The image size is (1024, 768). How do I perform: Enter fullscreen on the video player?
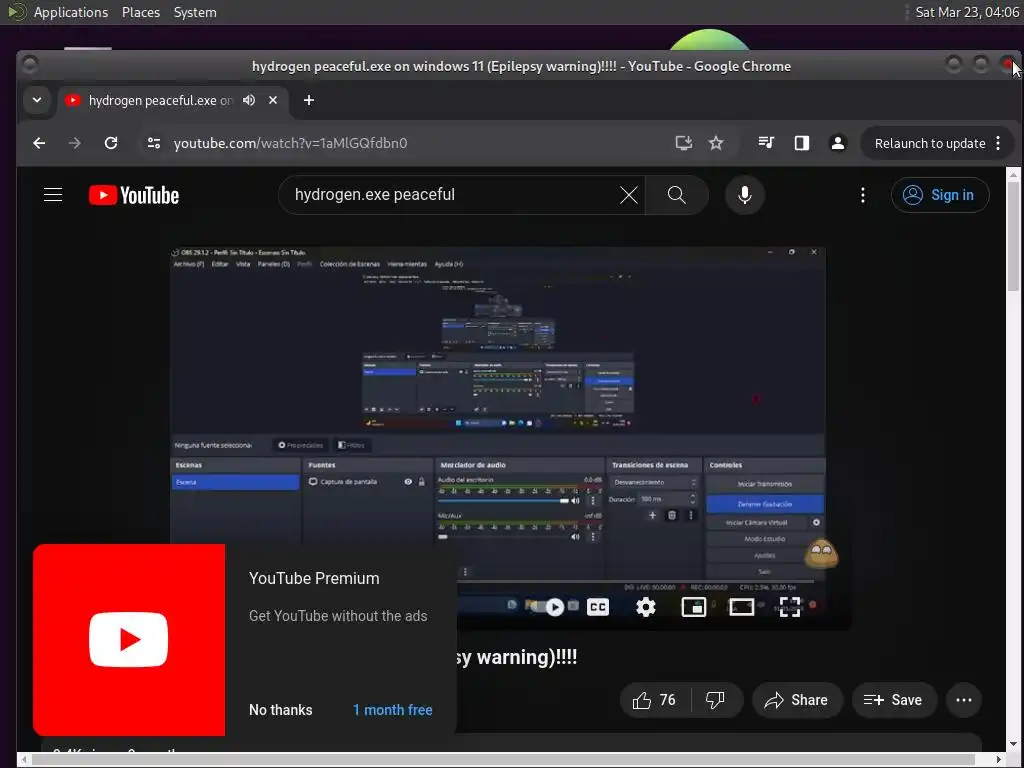790,607
